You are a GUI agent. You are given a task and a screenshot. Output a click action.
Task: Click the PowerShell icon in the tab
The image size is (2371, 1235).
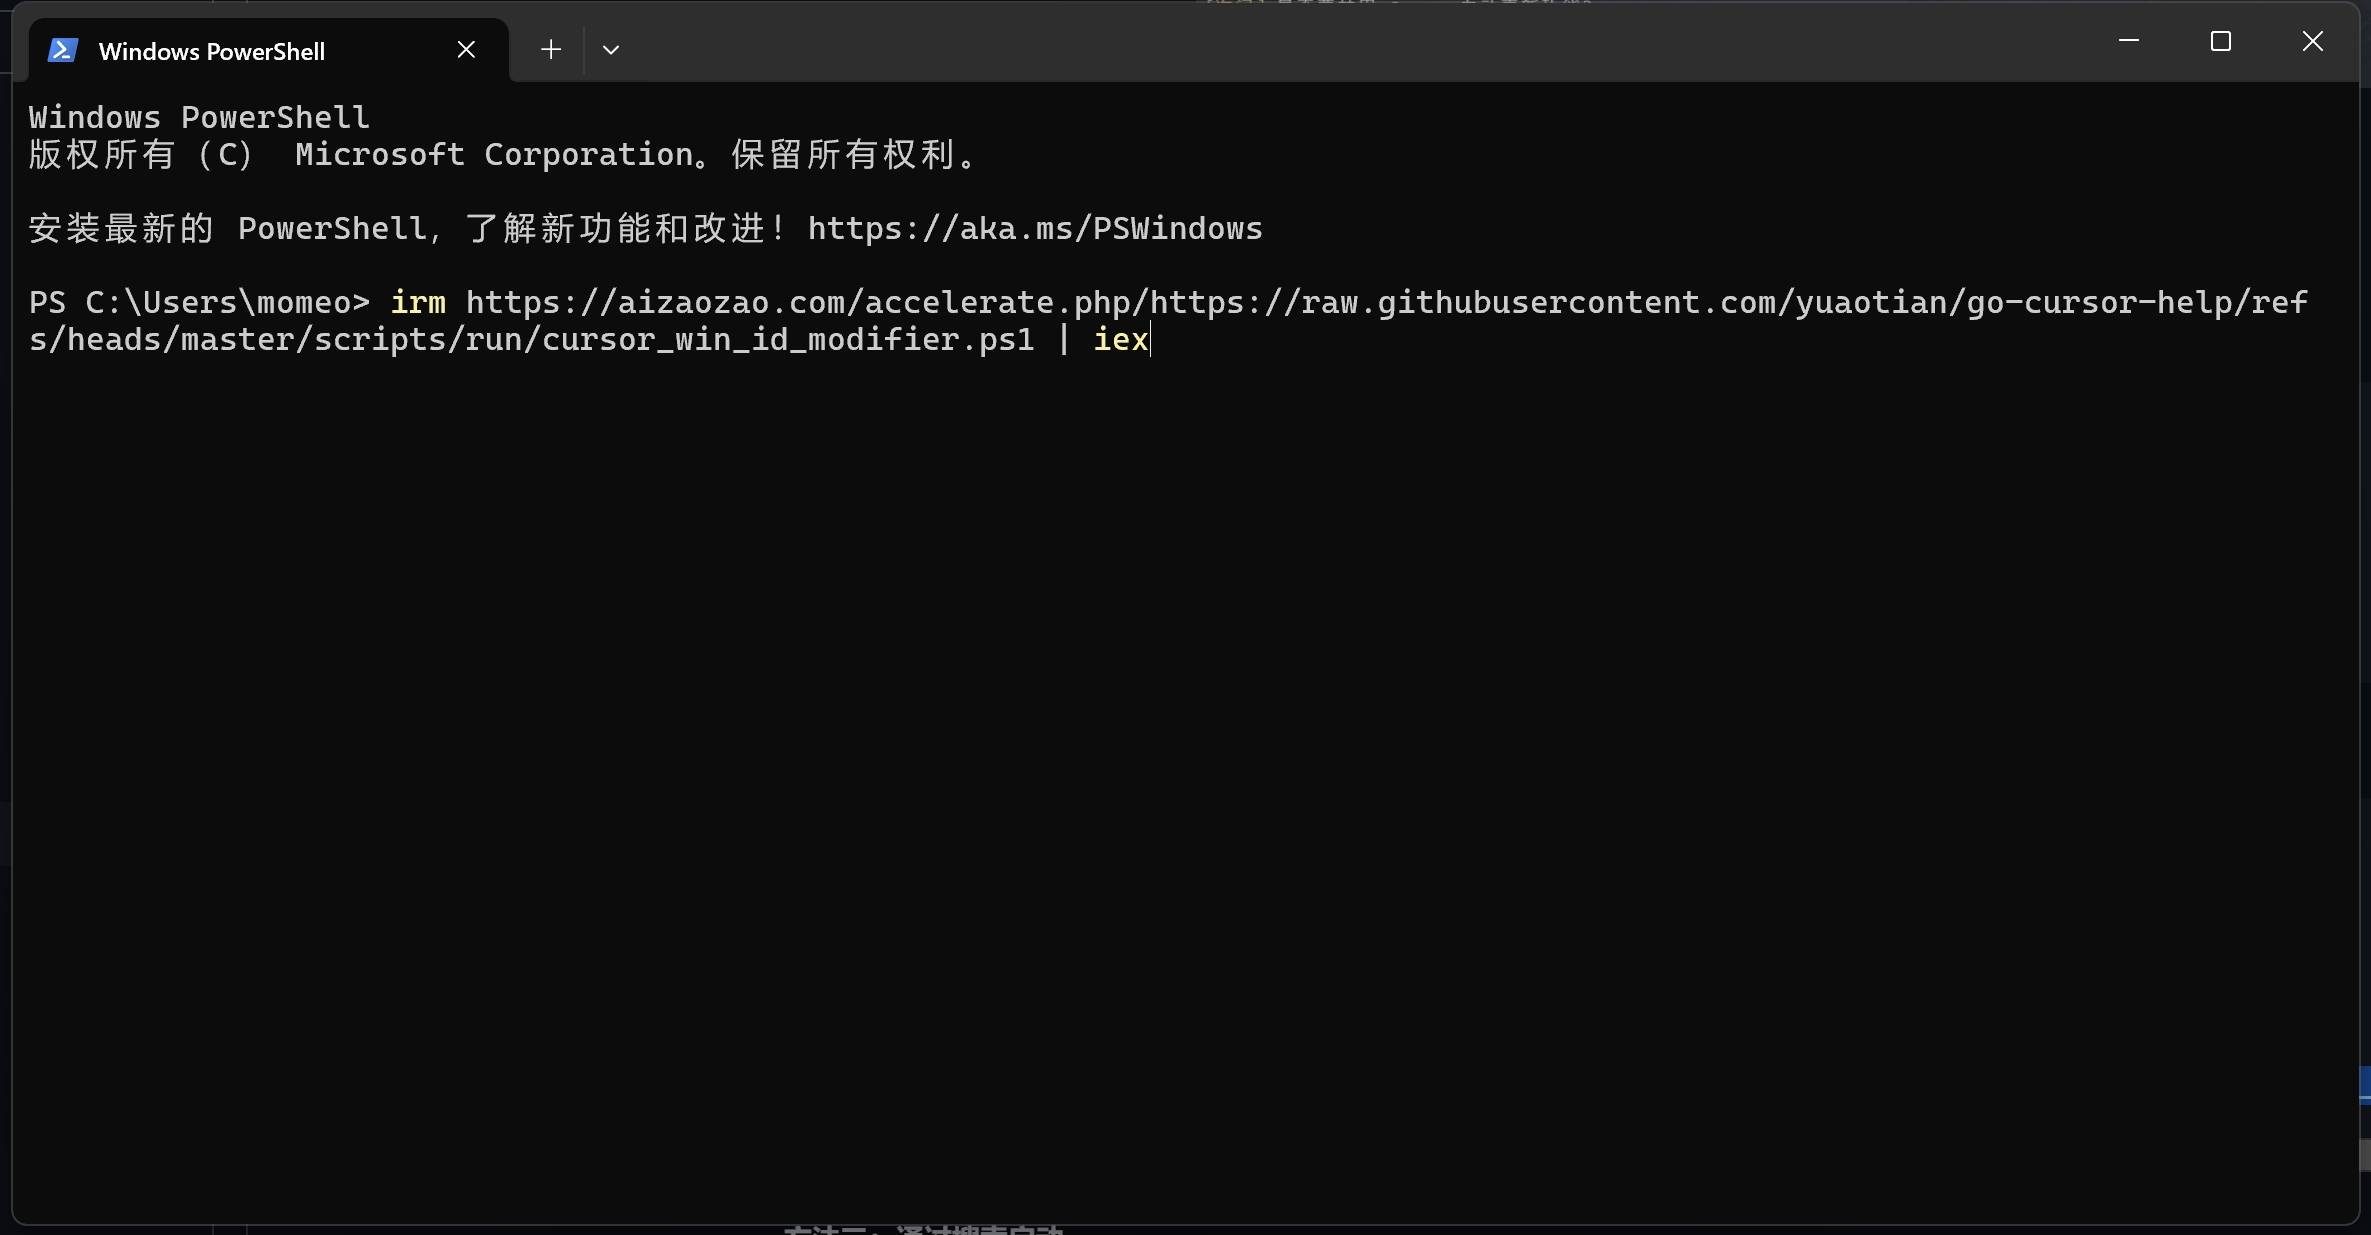pyautogui.click(x=62, y=50)
